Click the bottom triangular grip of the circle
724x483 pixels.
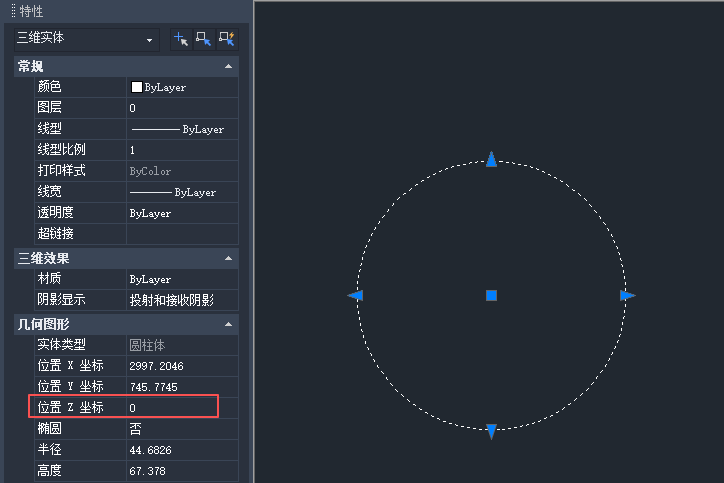491,431
